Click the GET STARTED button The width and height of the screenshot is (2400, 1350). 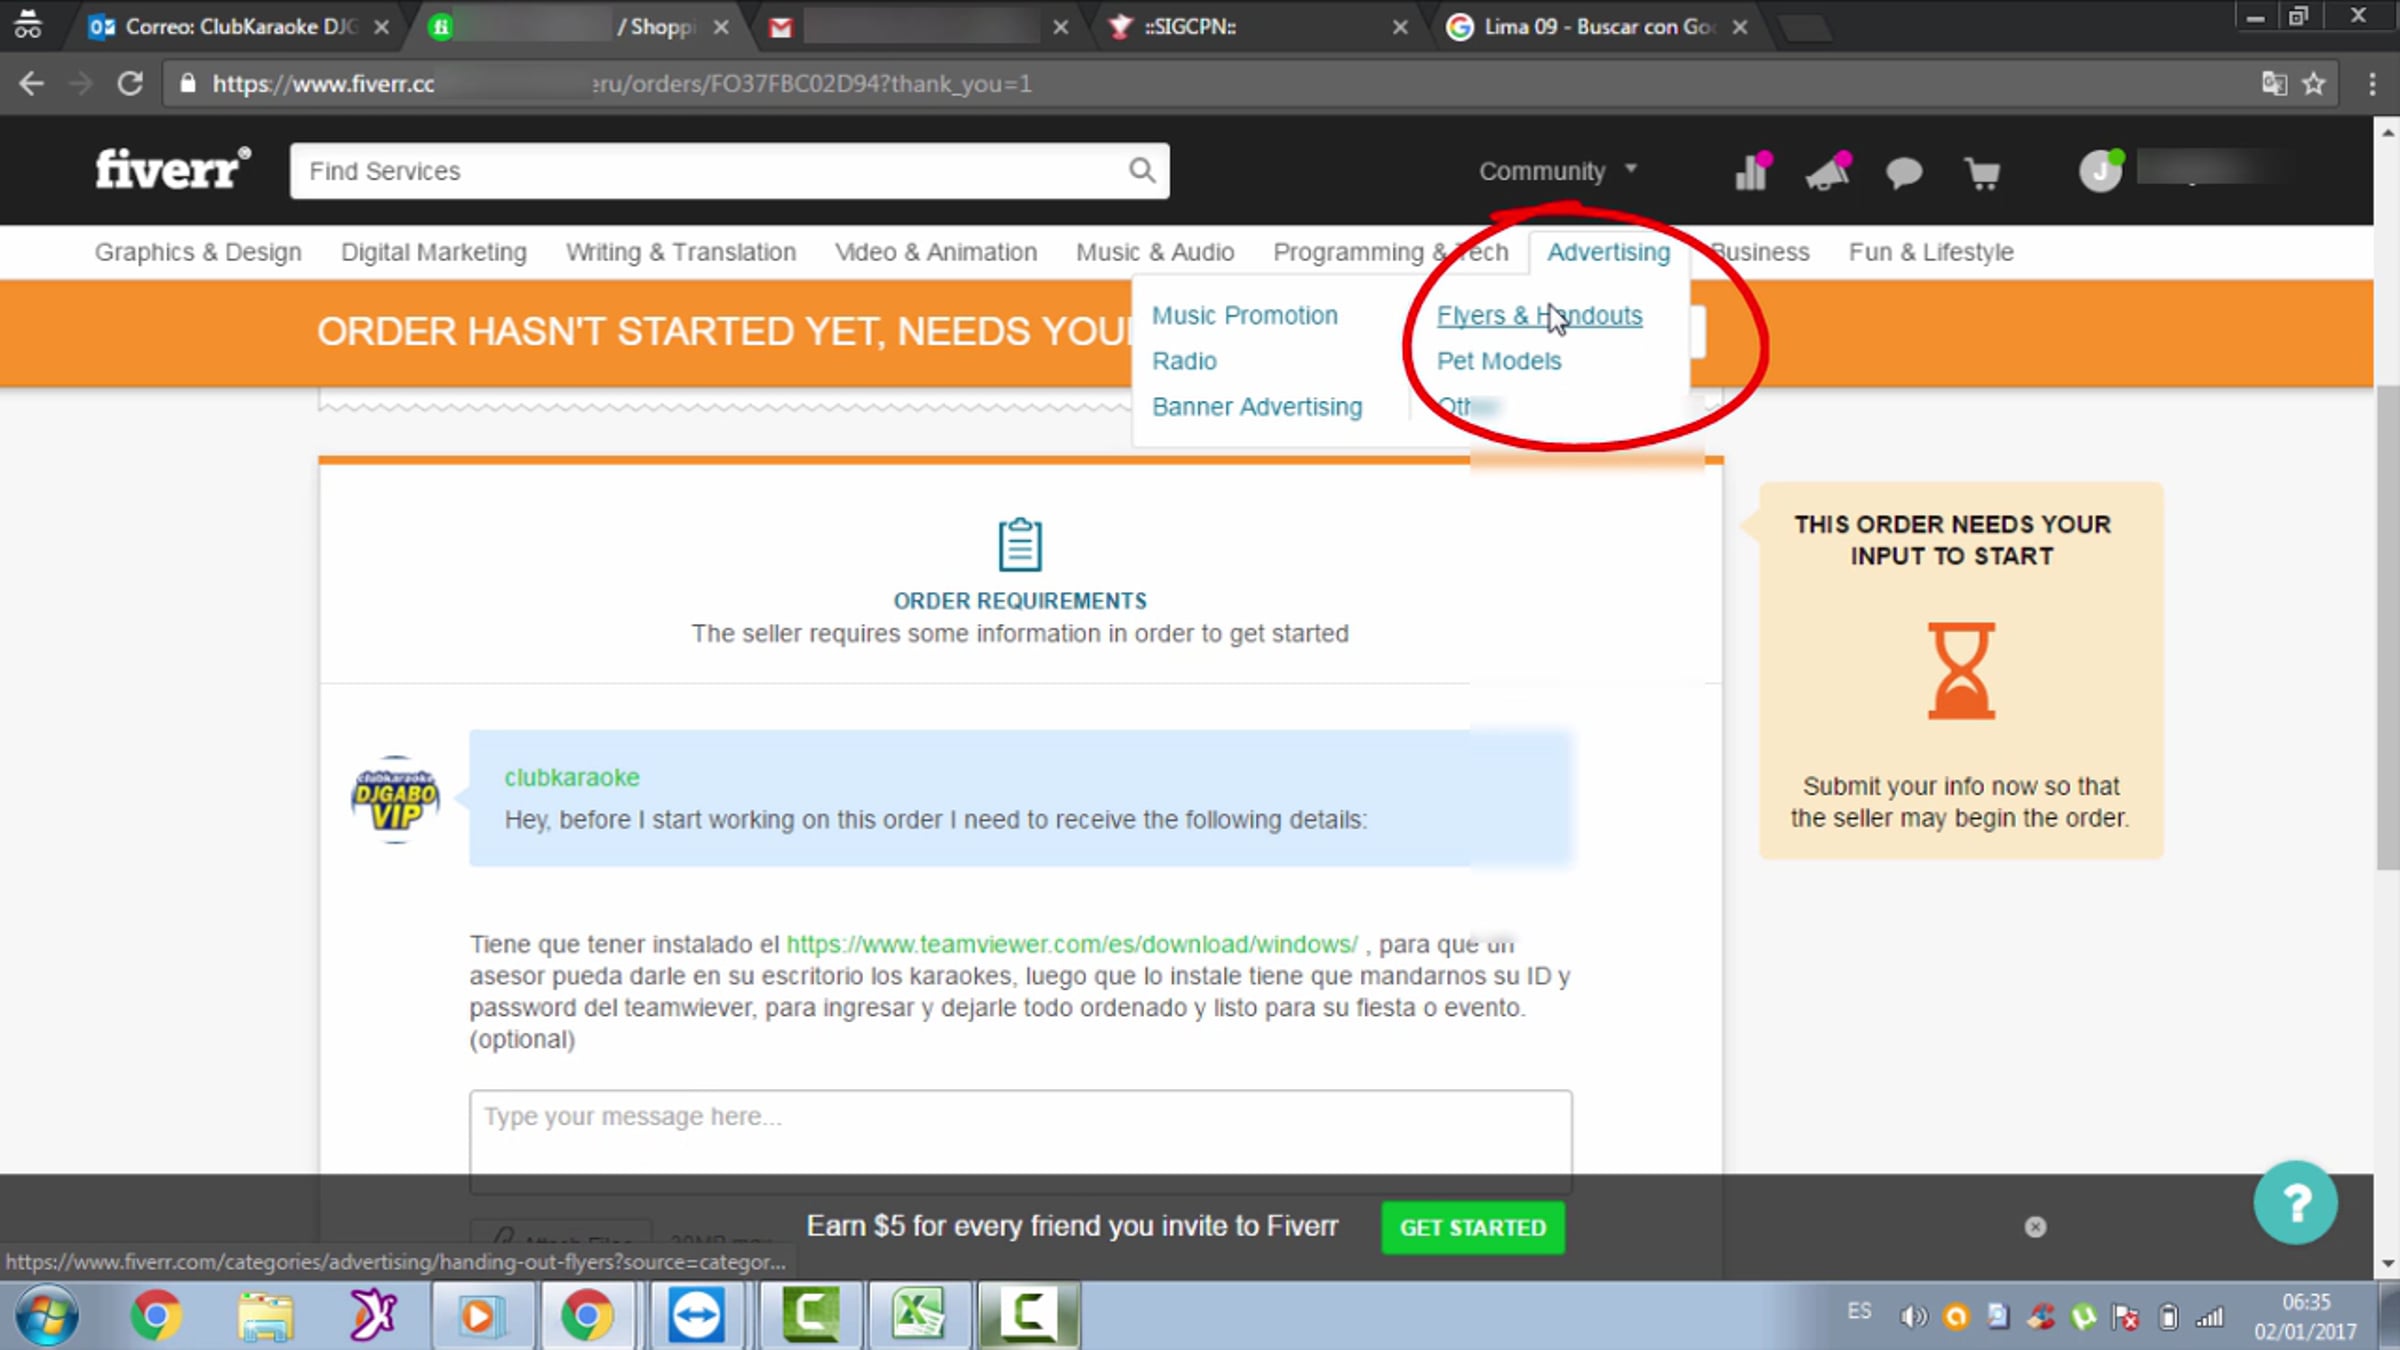click(1472, 1227)
